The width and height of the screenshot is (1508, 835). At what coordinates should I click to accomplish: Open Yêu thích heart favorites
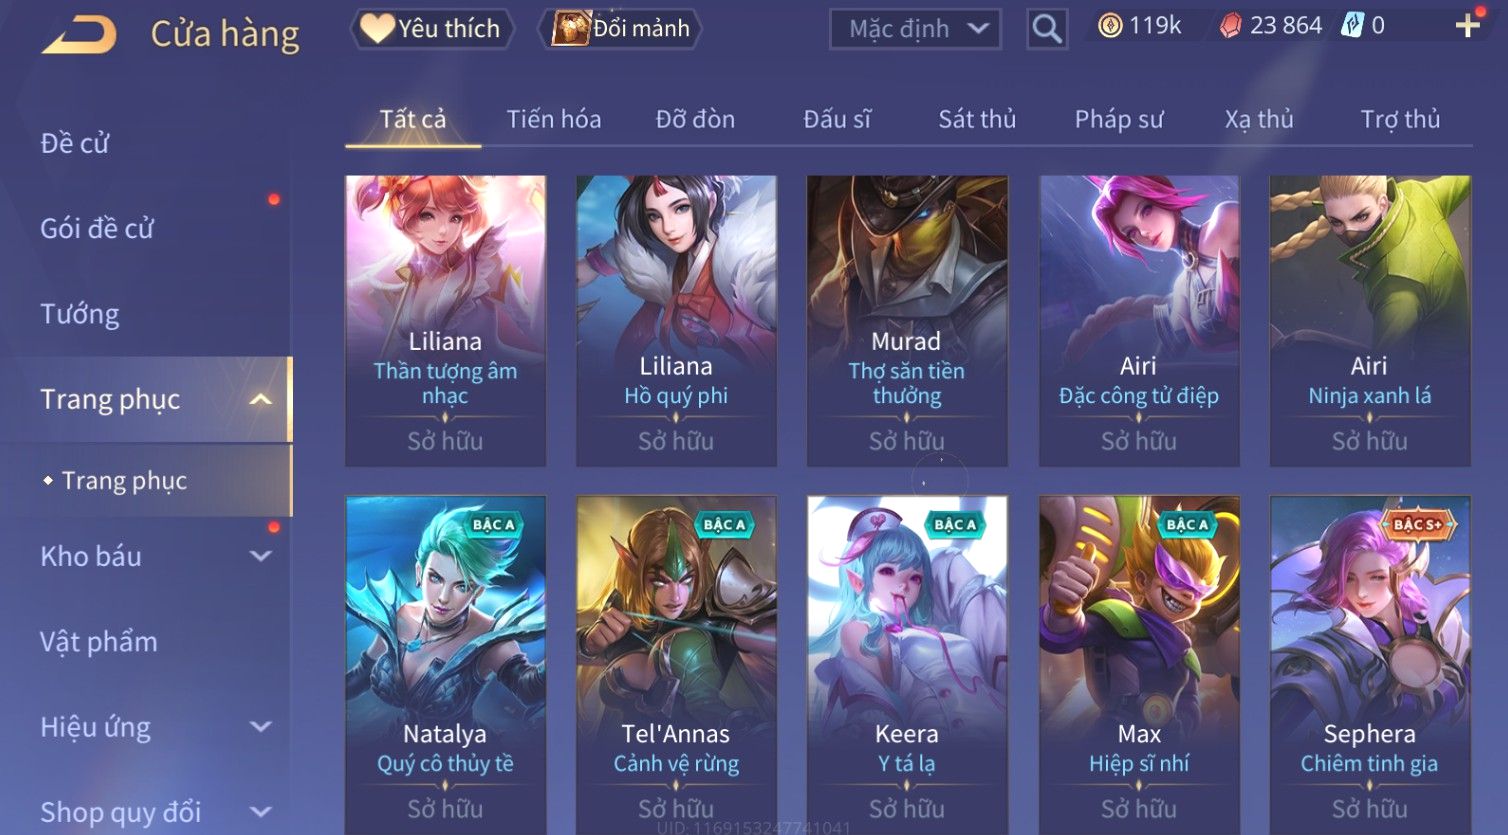pyautogui.click(x=431, y=29)
